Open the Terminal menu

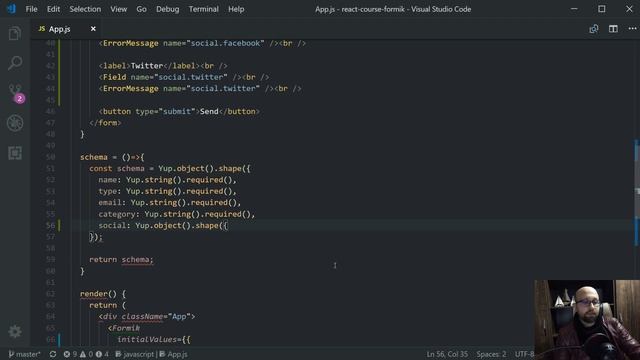point(203,9)
